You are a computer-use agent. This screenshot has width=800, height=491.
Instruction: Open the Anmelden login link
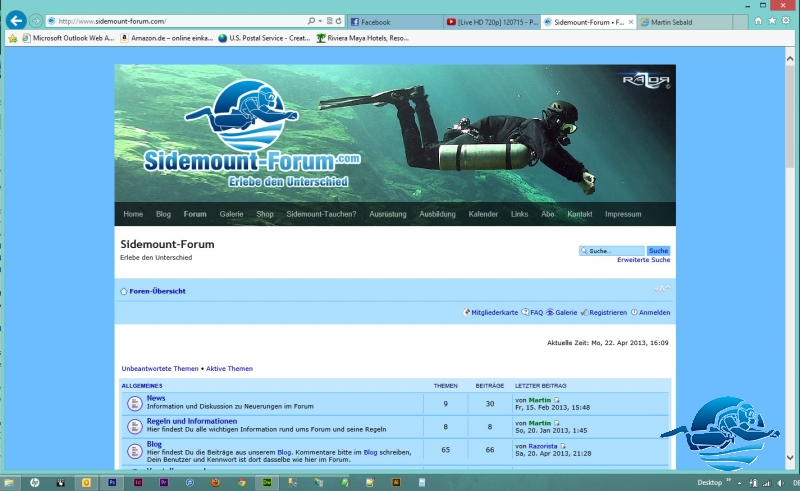[654, 312]
